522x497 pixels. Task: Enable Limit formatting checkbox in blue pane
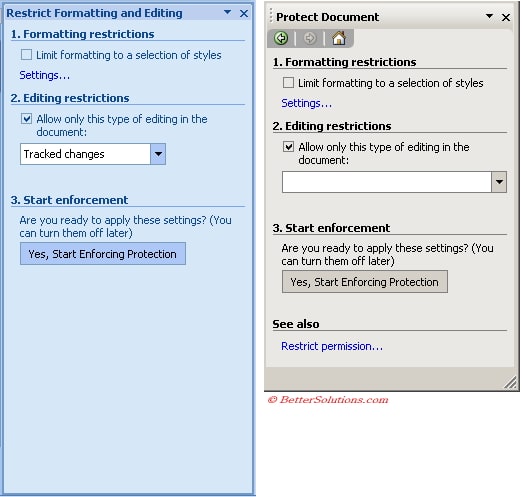[x=26, y=55]
